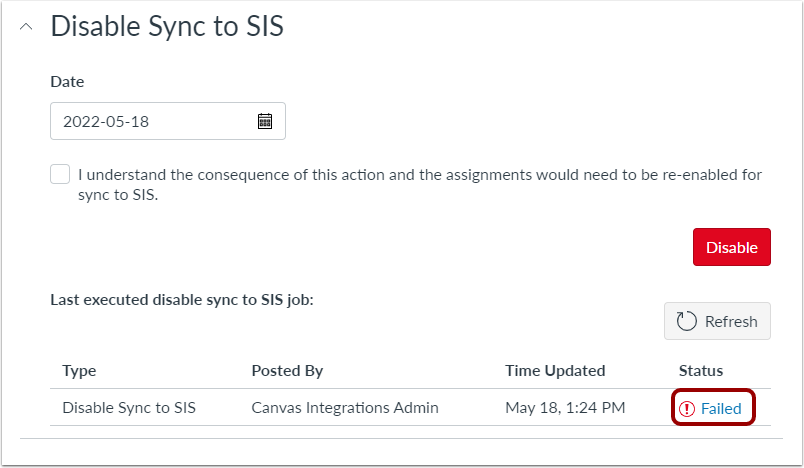Click the Status column header

click(x=700, y=370)
